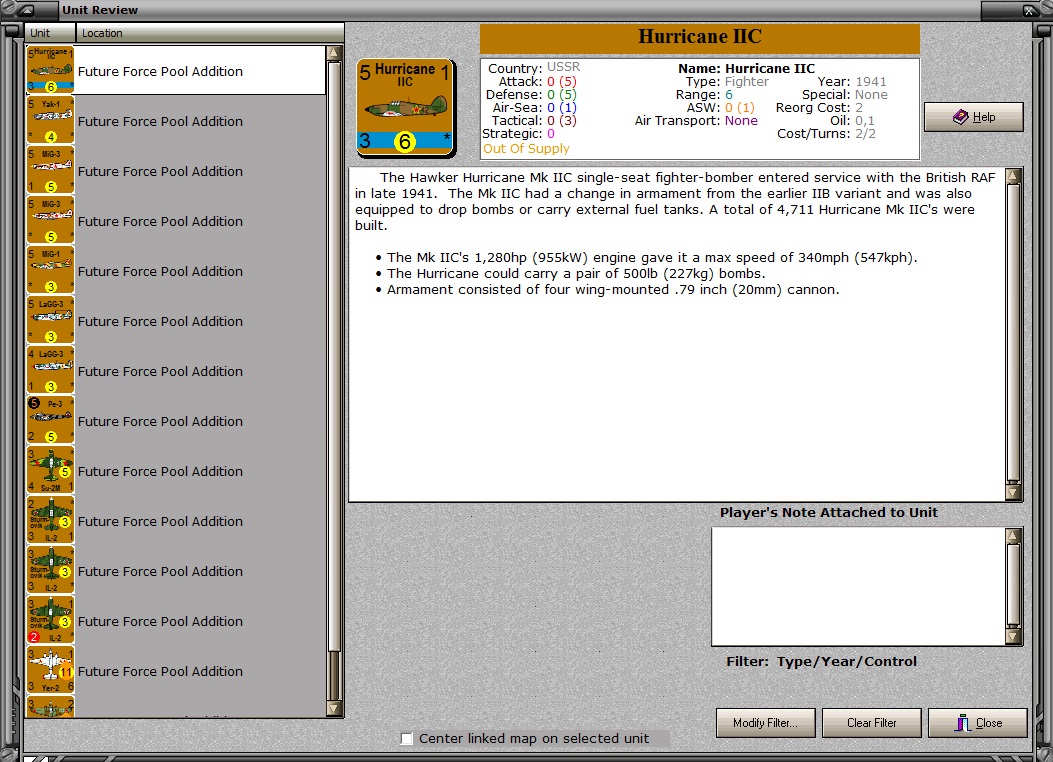Click the Out Of Supply status text

(526, 148)
